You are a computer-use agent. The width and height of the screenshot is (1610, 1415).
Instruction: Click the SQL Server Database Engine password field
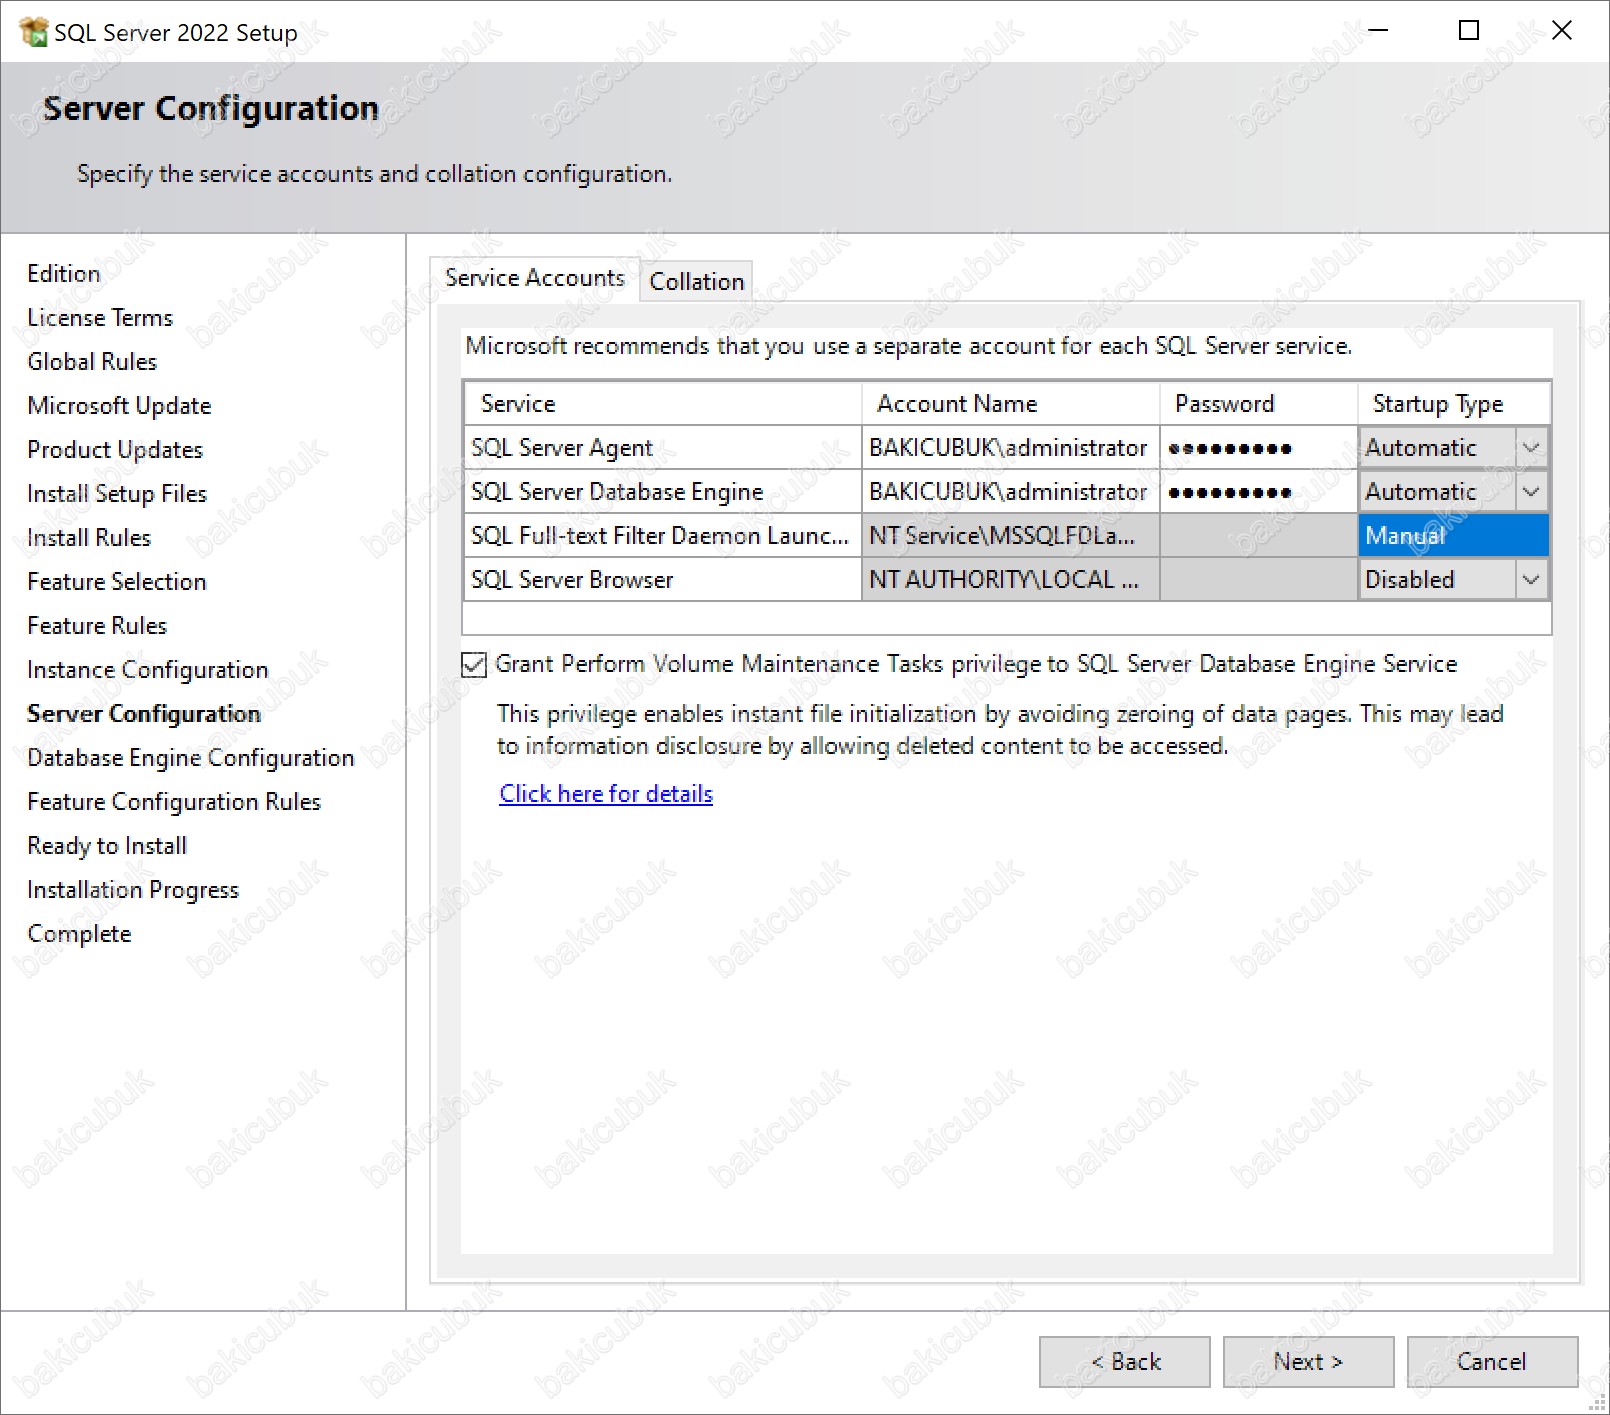pos(1259,492)
